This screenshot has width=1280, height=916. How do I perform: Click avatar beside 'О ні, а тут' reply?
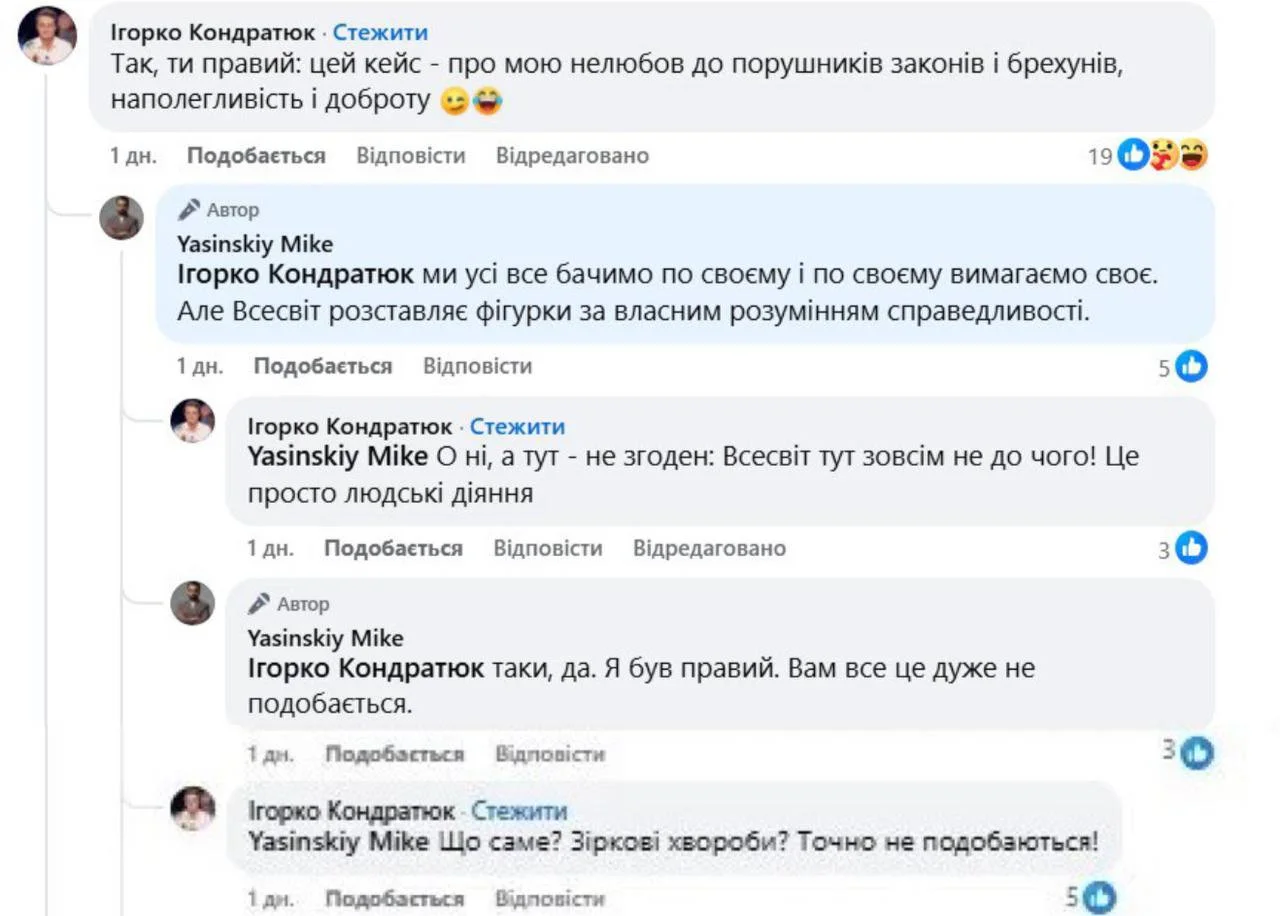tap(192, 421)
